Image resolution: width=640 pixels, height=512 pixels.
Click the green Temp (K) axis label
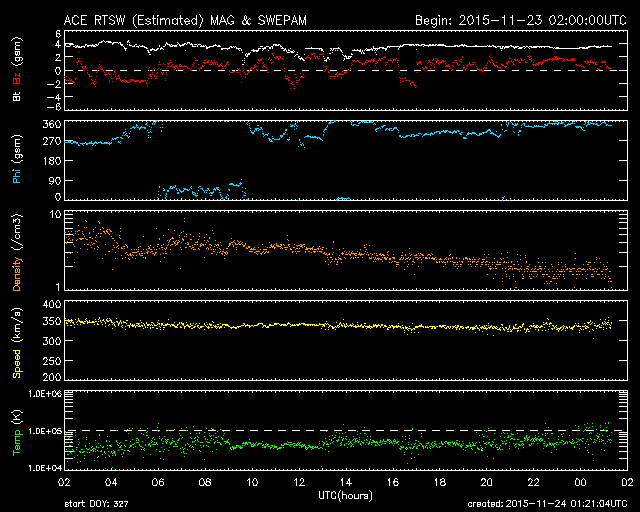point(17,432)
